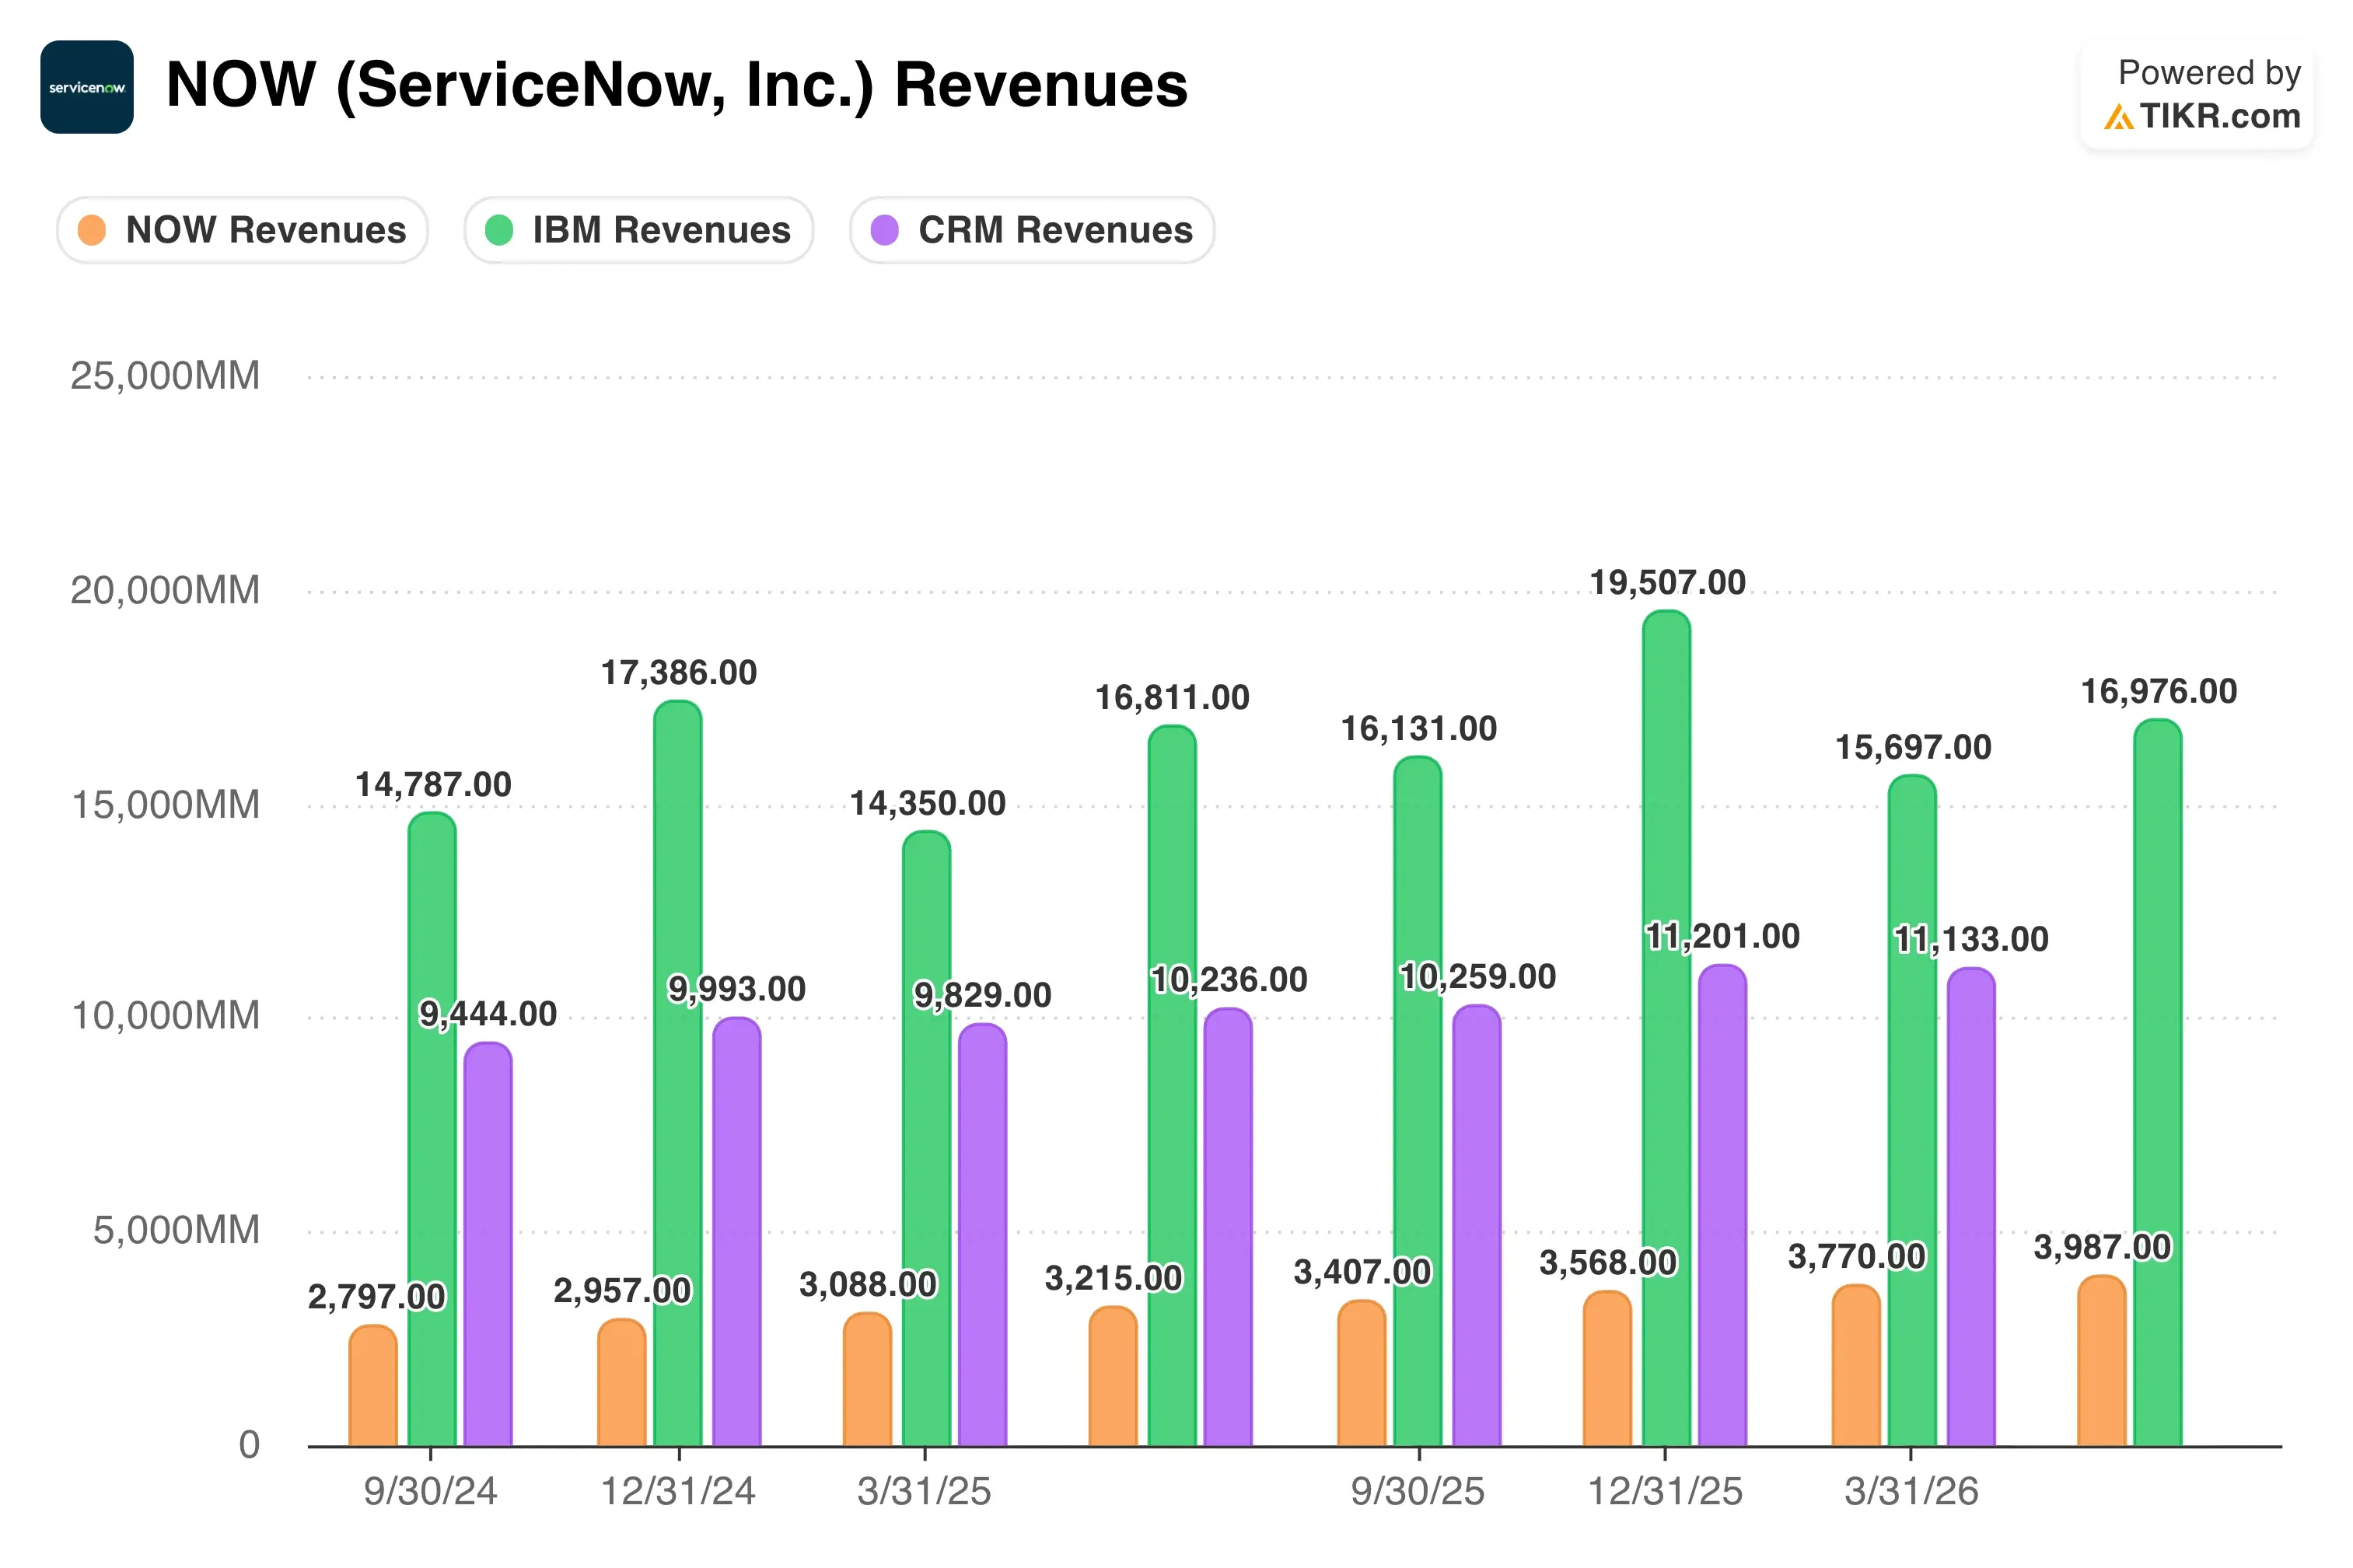The height and width of the screenshot is (1568, 2353).
Task: Click the 9,444.00 value label
Action: [x=488, y=1014]
